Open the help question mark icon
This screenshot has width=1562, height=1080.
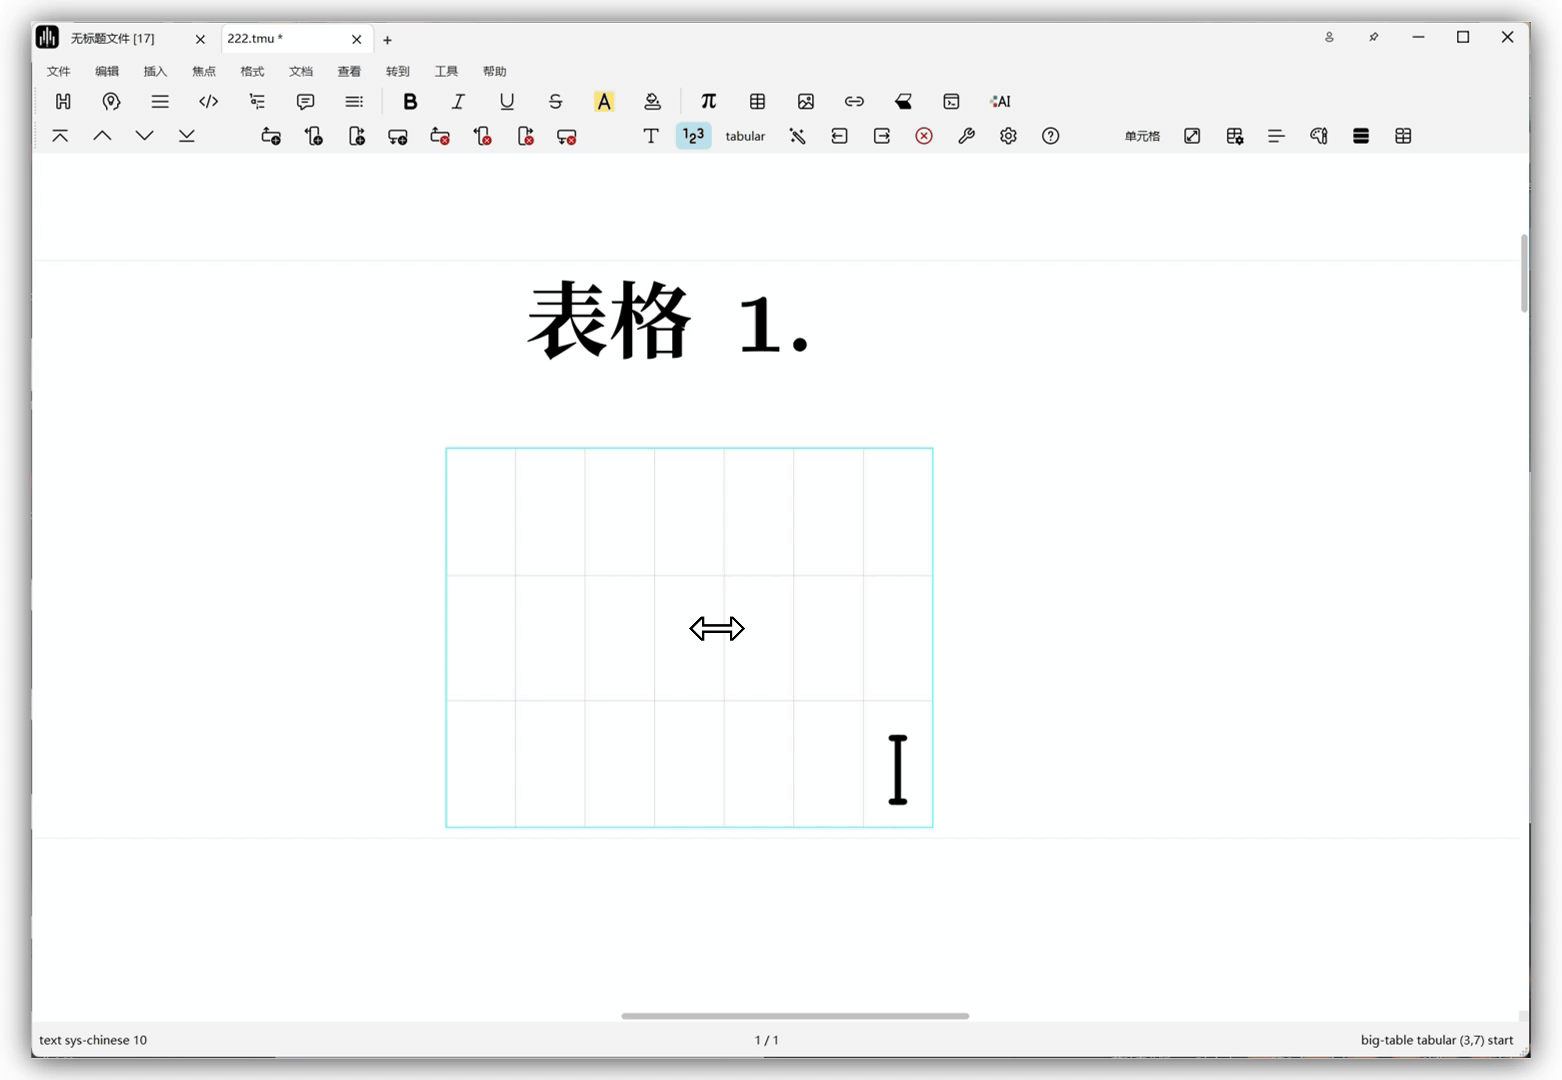(x=1050, y=136)
